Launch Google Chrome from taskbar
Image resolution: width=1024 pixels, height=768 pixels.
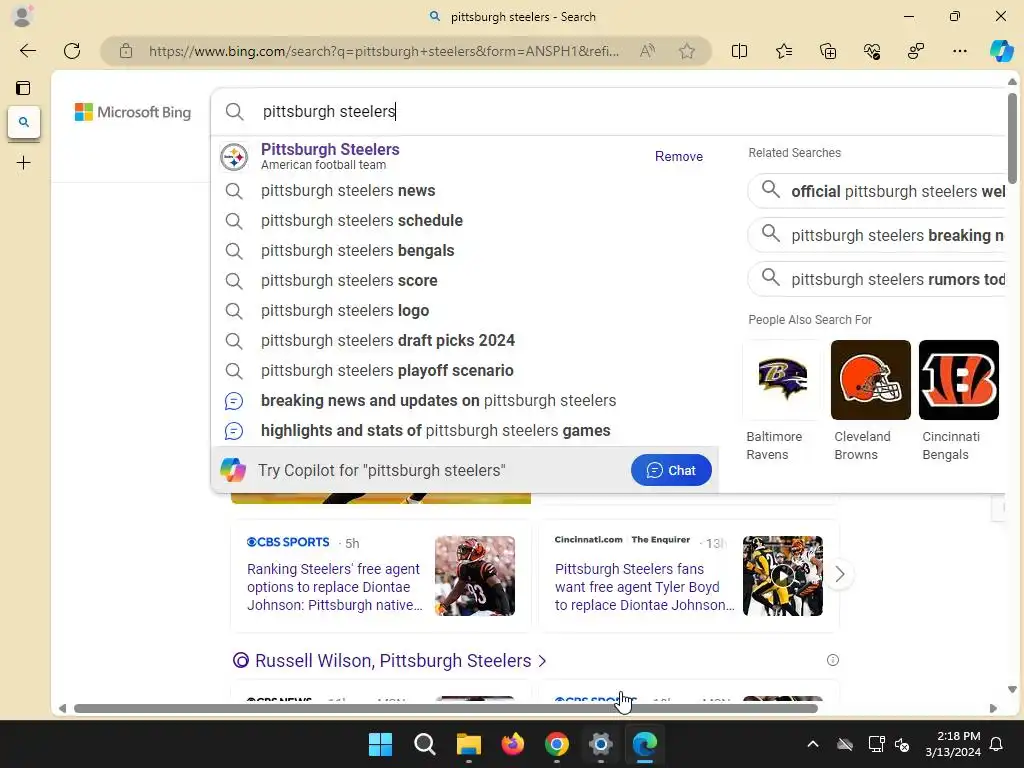(x=556, y=744)
